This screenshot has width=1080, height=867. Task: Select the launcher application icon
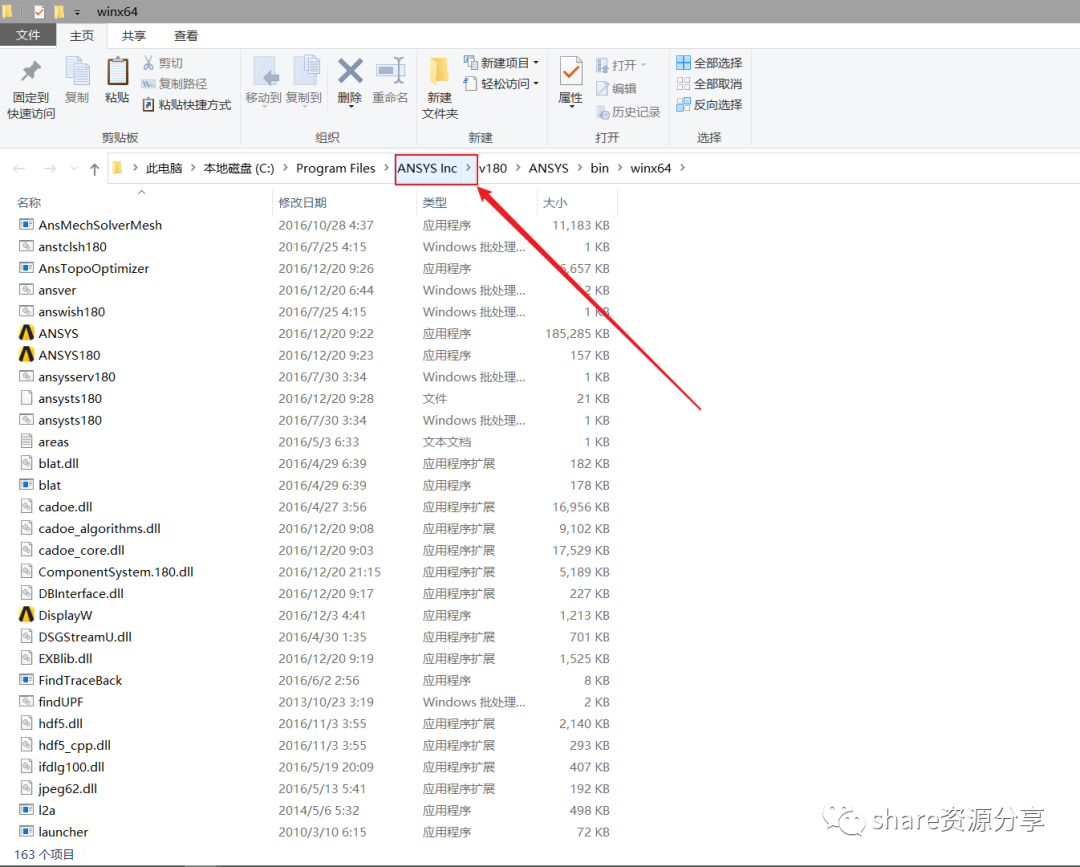26,831
